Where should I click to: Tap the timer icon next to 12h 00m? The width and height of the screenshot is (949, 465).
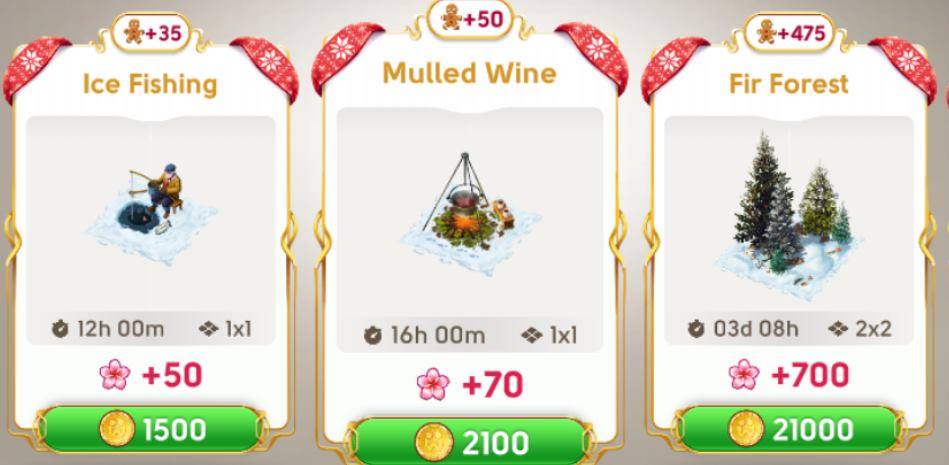click(60, 329)
